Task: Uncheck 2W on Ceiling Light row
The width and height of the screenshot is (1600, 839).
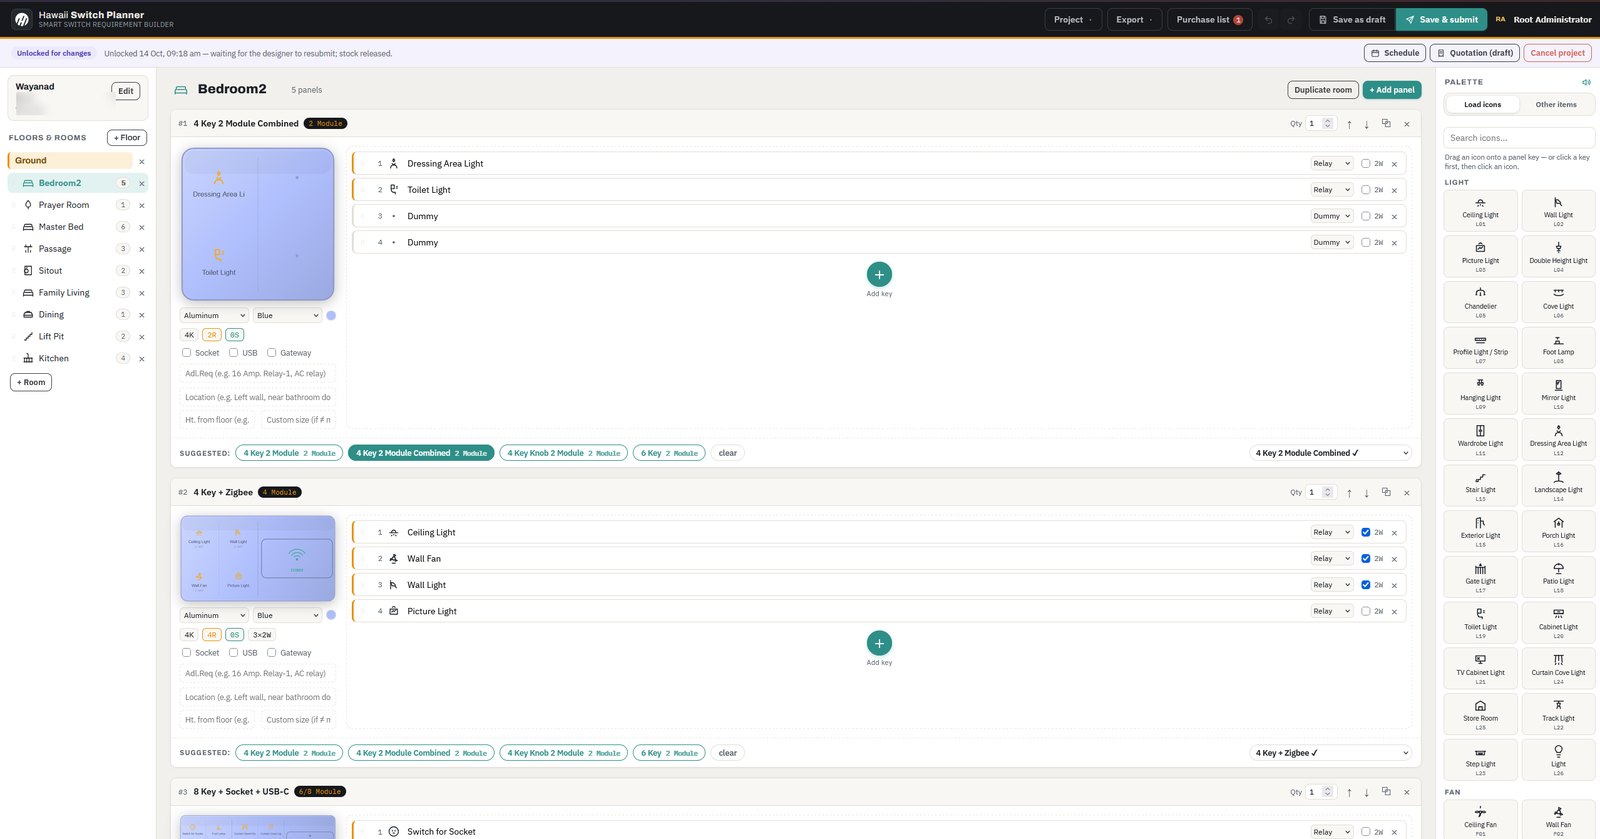Action: click(1365, 533)
